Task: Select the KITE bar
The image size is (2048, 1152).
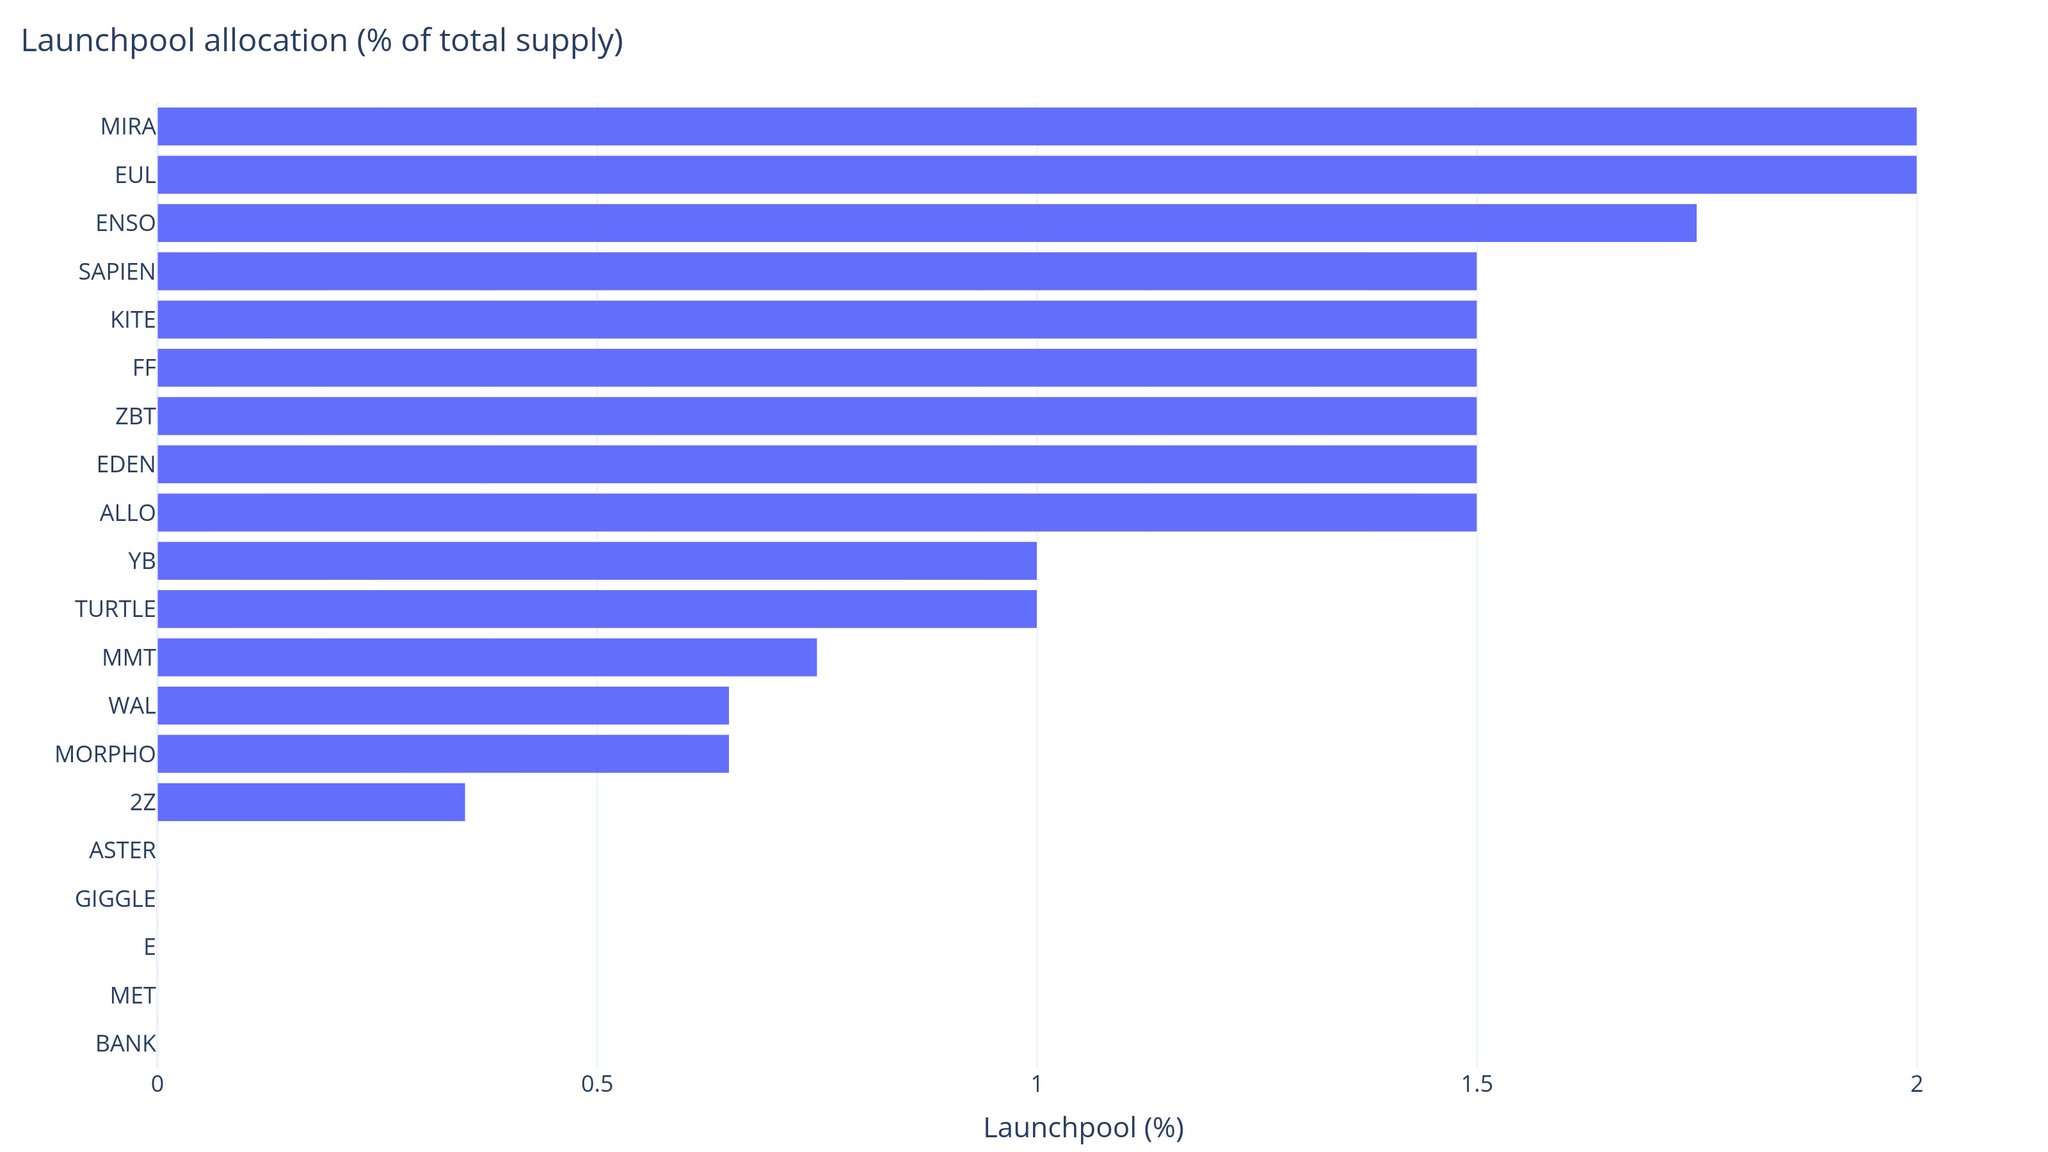Action: tap(816, 320)
